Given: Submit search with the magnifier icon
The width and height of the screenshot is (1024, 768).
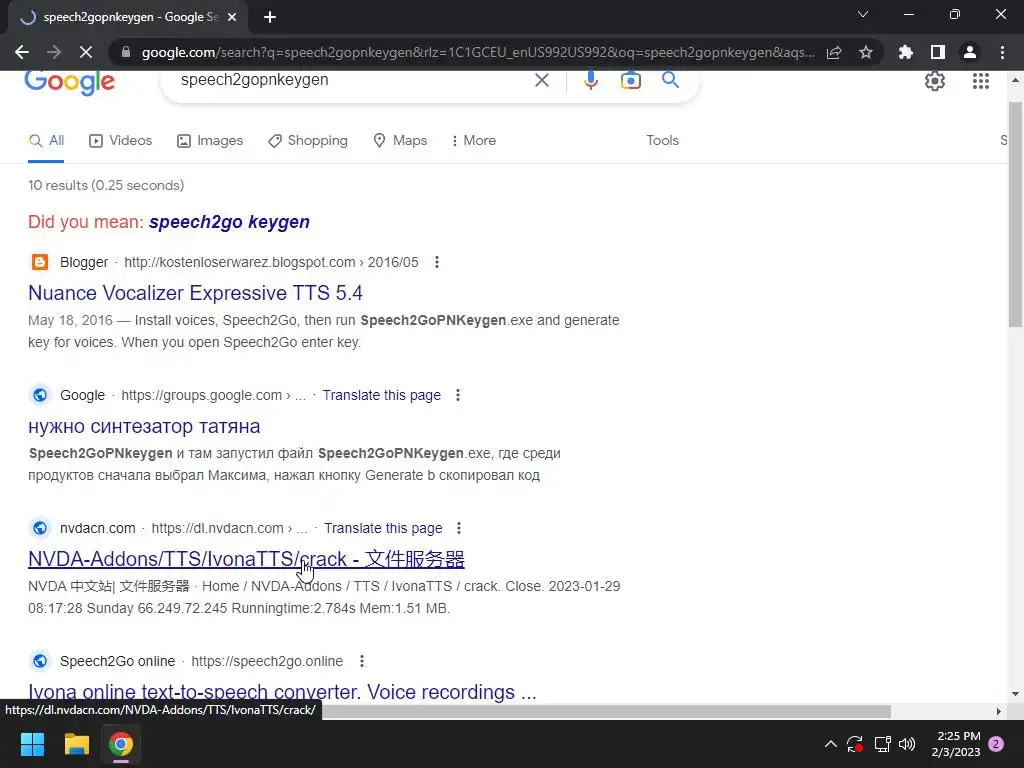Looking at the screenshot, I should click(670, 80).
